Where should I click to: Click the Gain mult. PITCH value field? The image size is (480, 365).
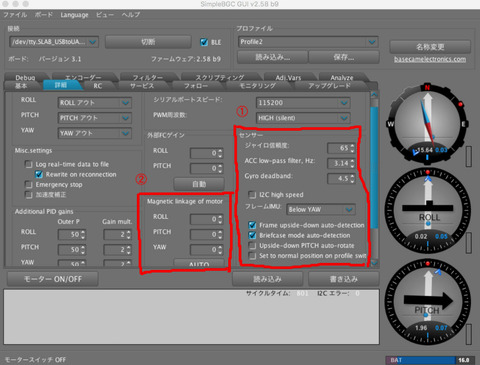[x=117, y=250]
